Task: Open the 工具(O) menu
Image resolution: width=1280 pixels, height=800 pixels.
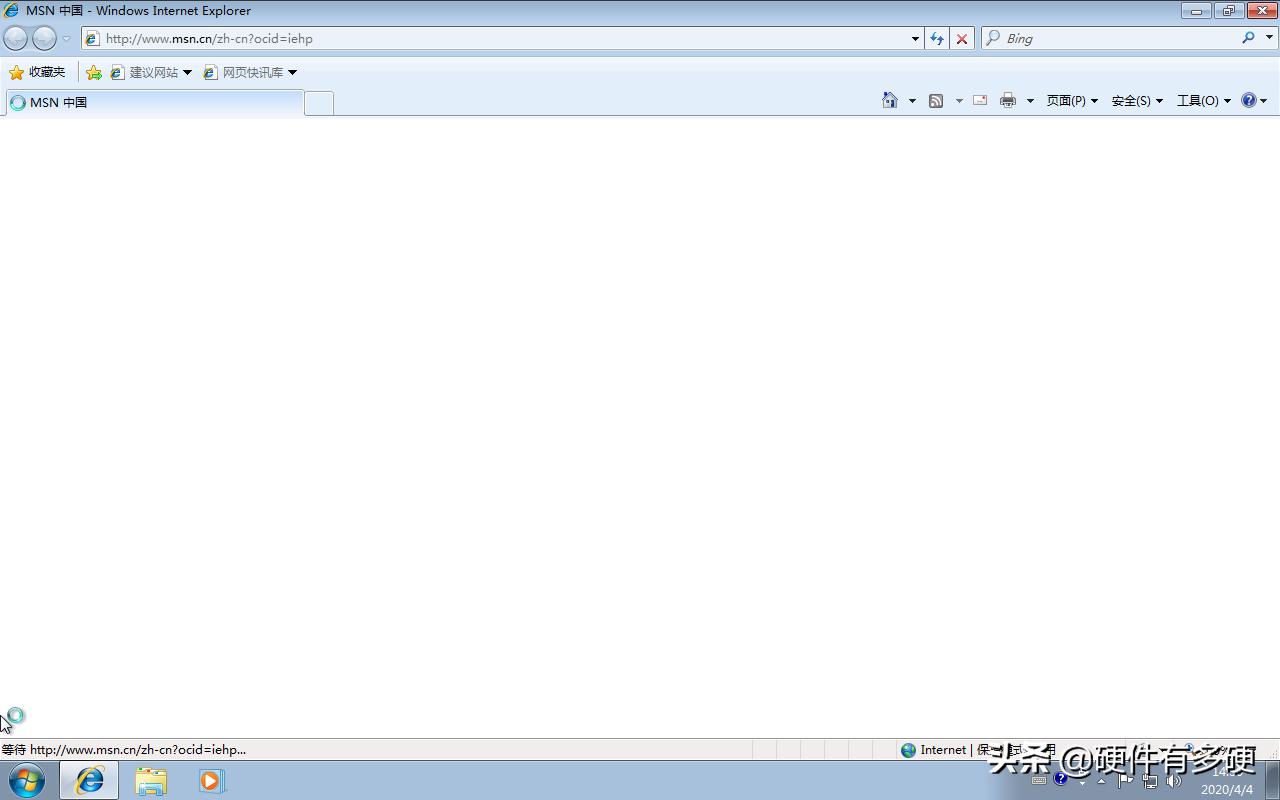Action: tap(1204, 100)
